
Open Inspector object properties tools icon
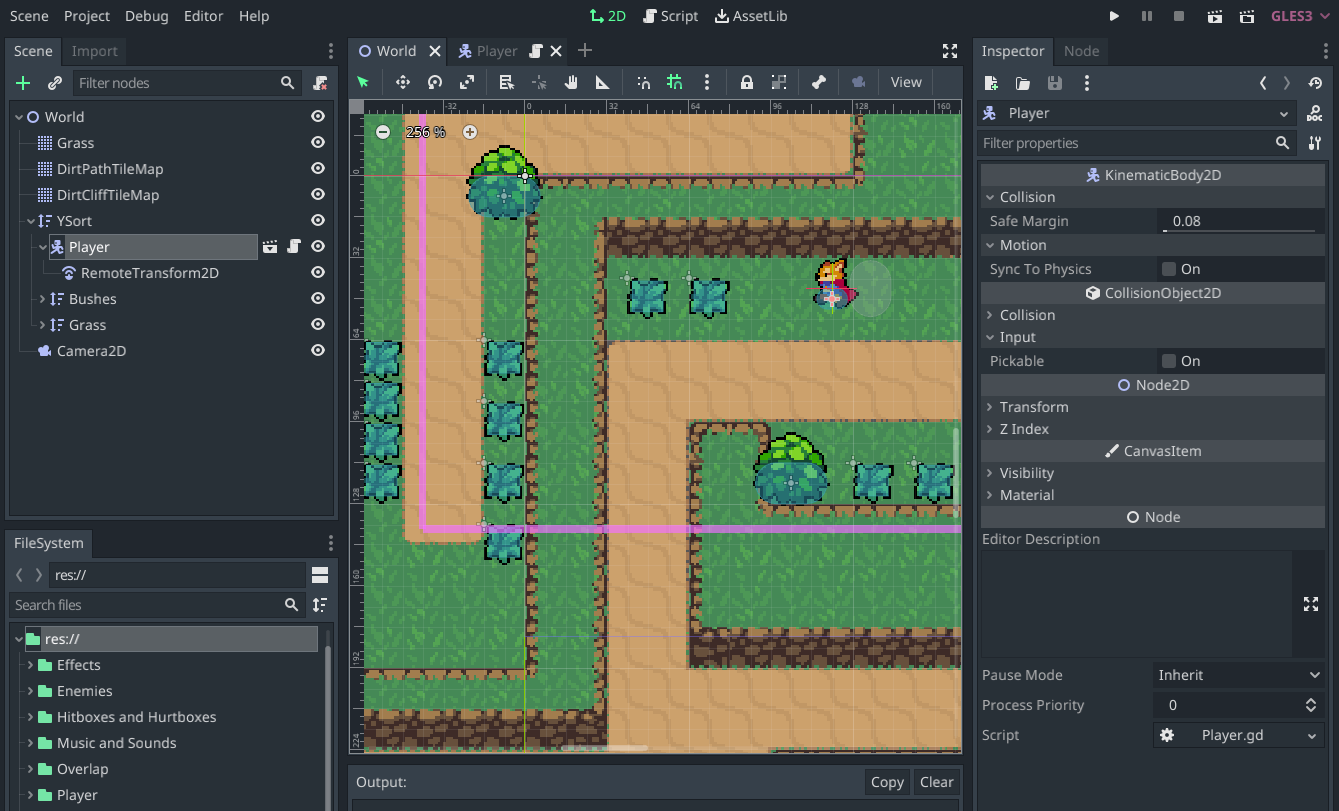1315,143
